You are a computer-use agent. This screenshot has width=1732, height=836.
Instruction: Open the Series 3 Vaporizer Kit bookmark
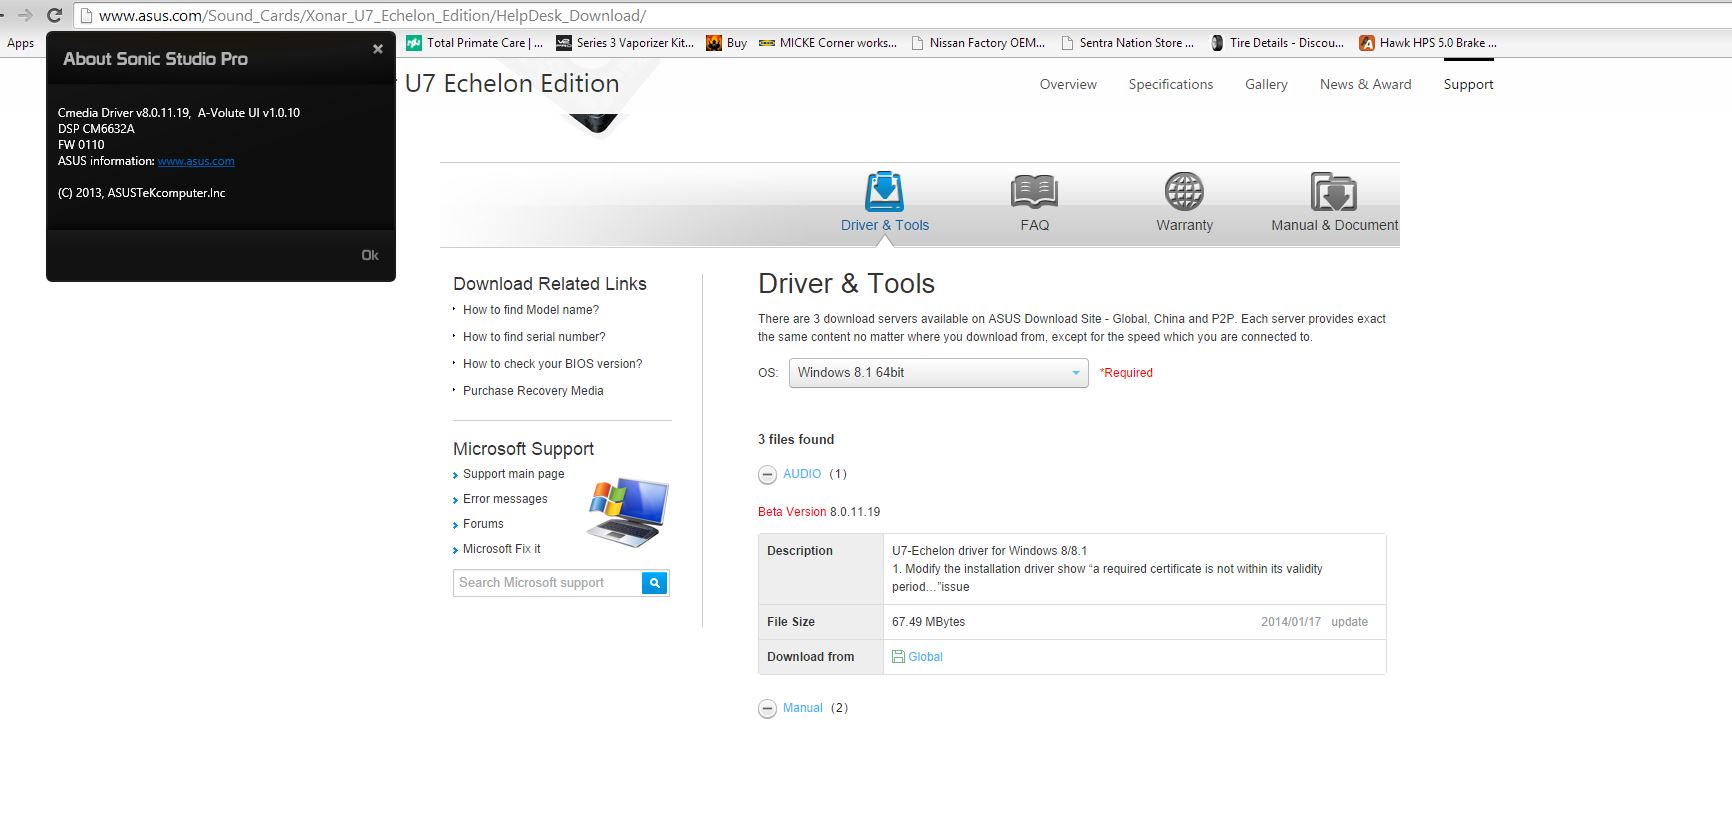625,43
